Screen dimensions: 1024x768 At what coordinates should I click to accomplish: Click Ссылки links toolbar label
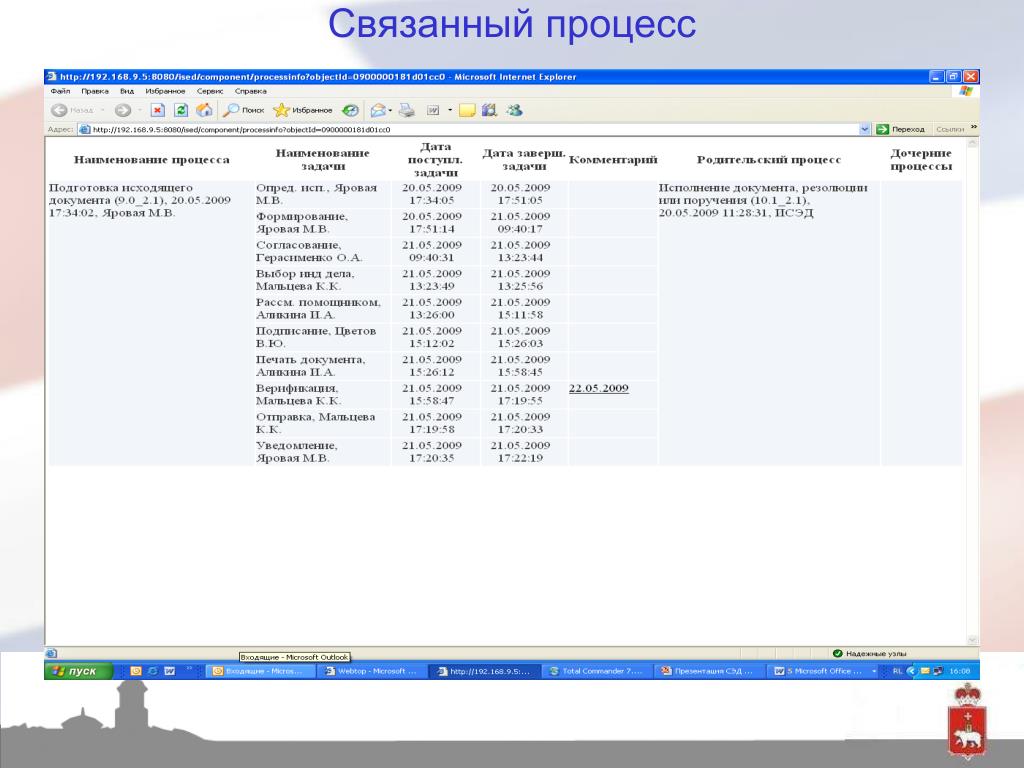tap(950, 129)
